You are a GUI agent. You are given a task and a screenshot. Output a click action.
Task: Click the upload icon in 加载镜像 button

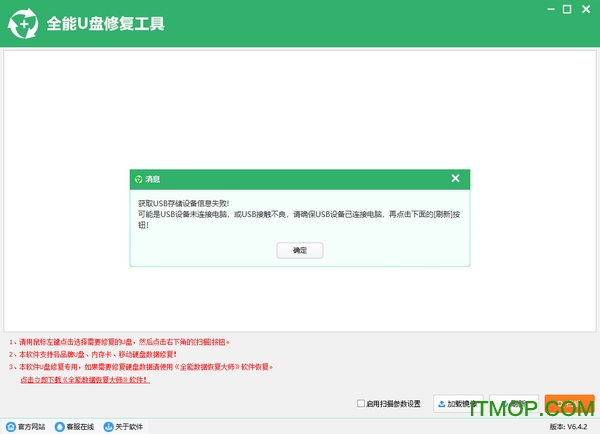(441, 404)
